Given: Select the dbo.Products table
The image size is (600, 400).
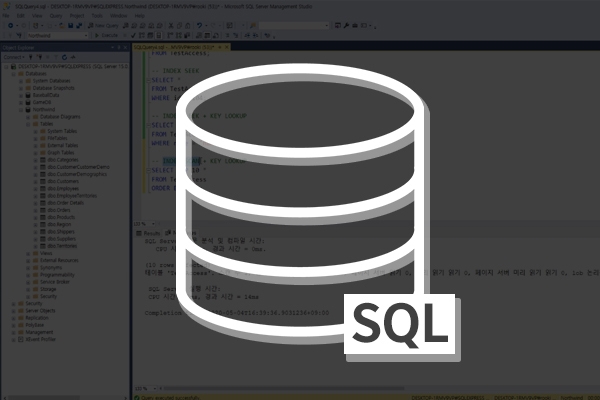Looking at the screenshot, I should coord(61,217).
